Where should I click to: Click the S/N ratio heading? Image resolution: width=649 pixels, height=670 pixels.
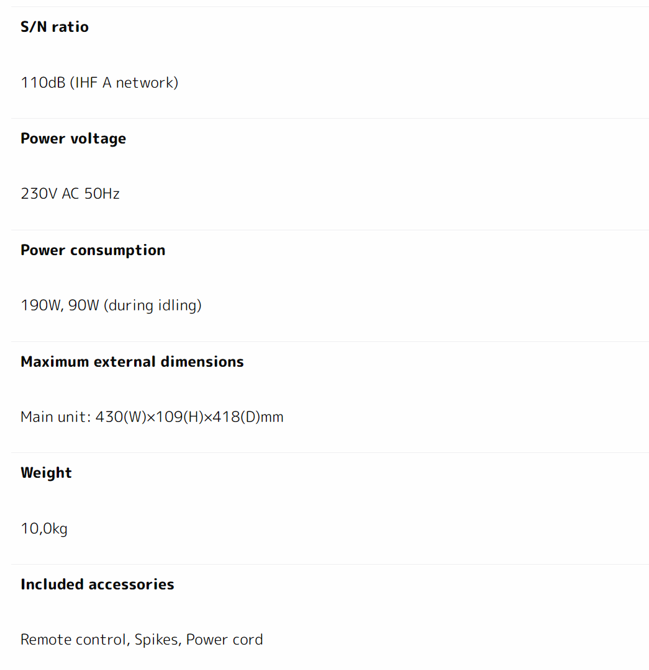54,27
